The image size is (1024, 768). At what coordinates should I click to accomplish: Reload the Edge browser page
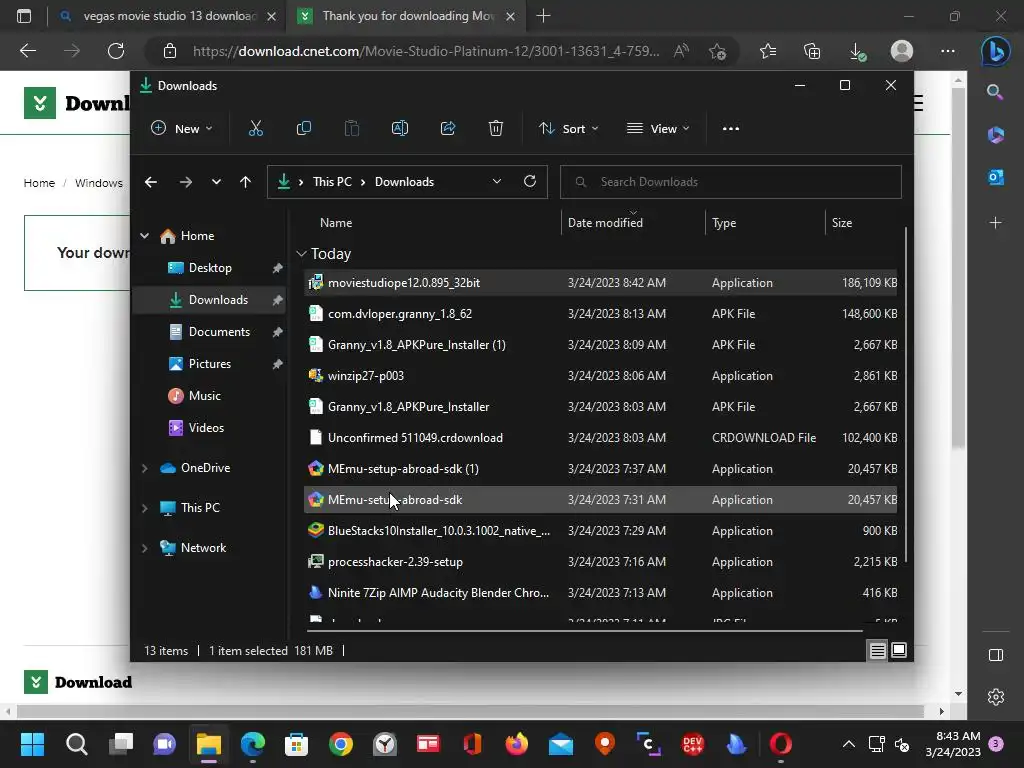116,51
